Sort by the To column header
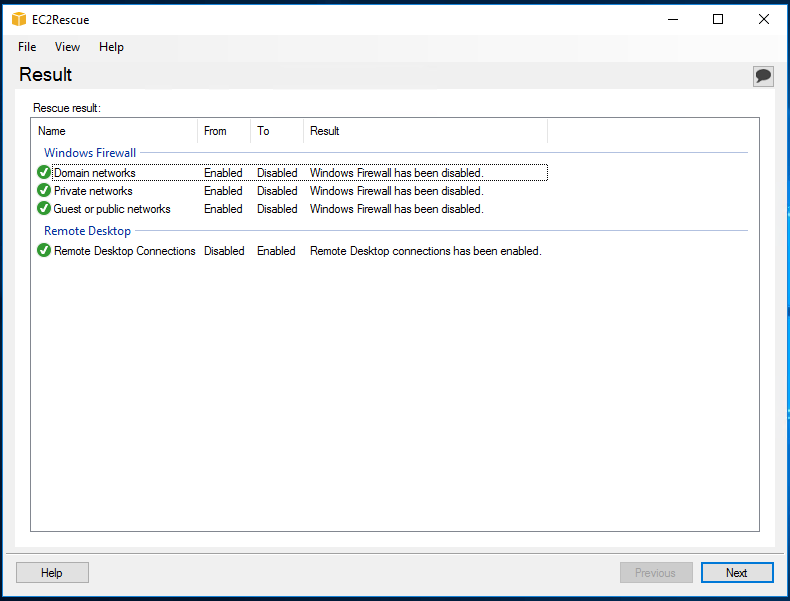790x601 pixels. point(277,131)
